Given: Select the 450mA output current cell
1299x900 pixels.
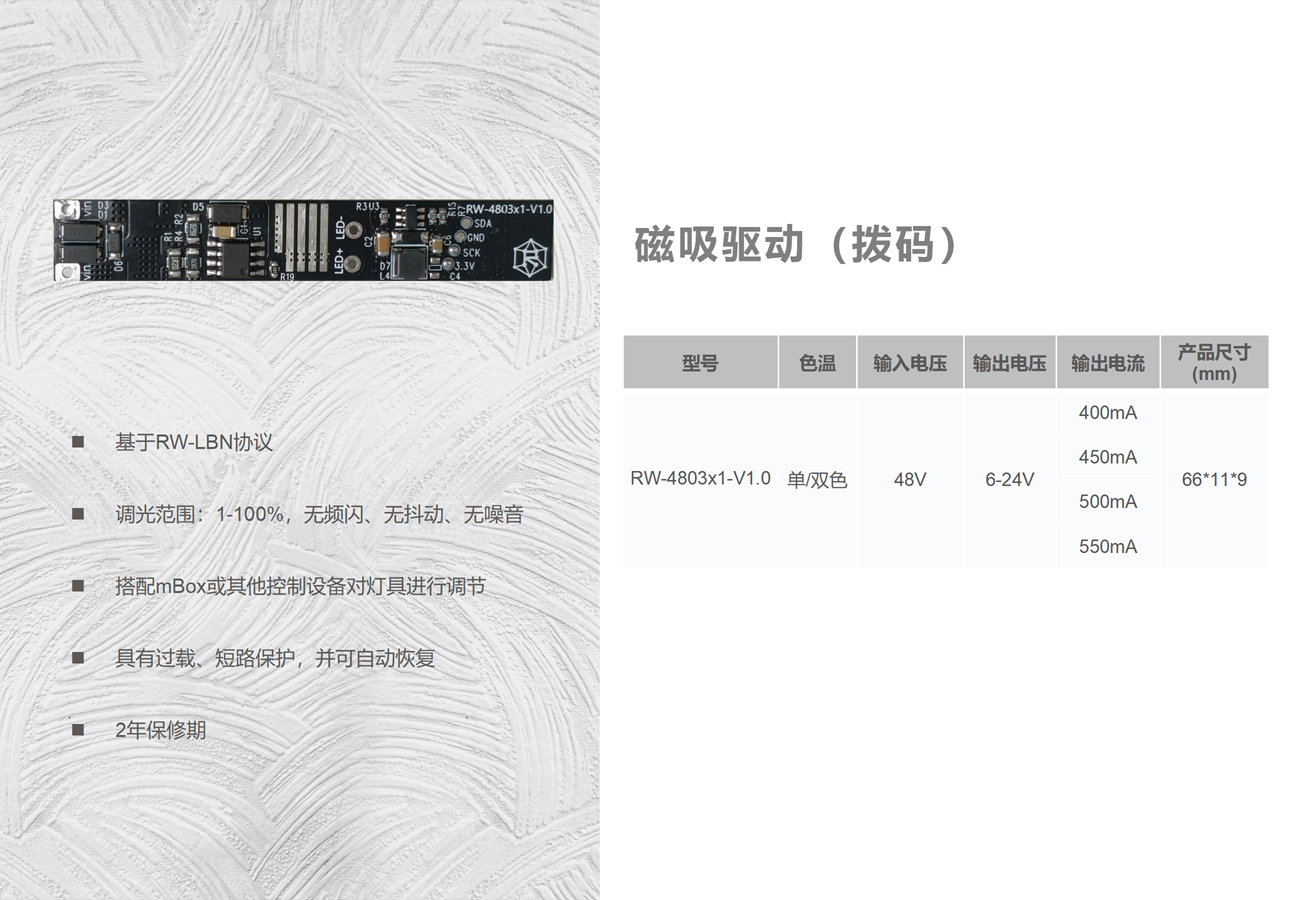Looking at the screenshot, I should tap(1109, 457).
